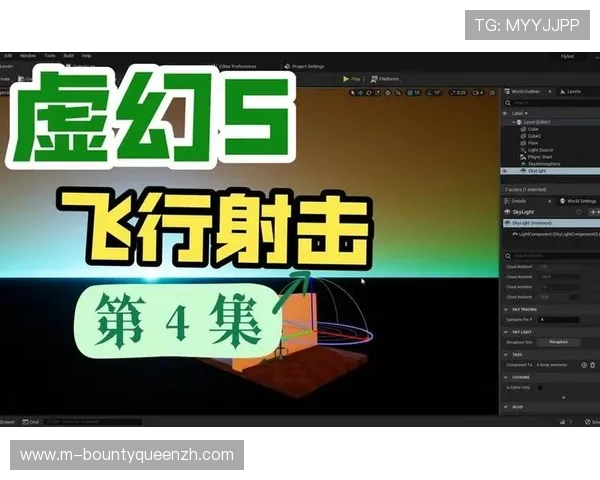Activate the select mode viewport tool

353,93
